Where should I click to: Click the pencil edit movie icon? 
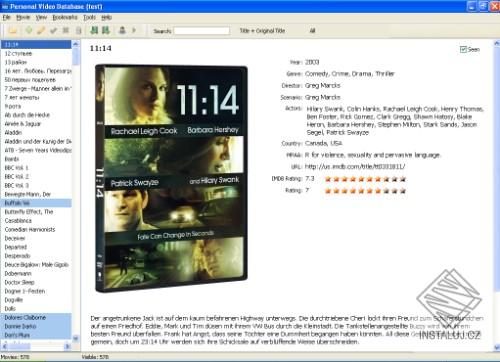pyautogui.click(x=41, y=30)
